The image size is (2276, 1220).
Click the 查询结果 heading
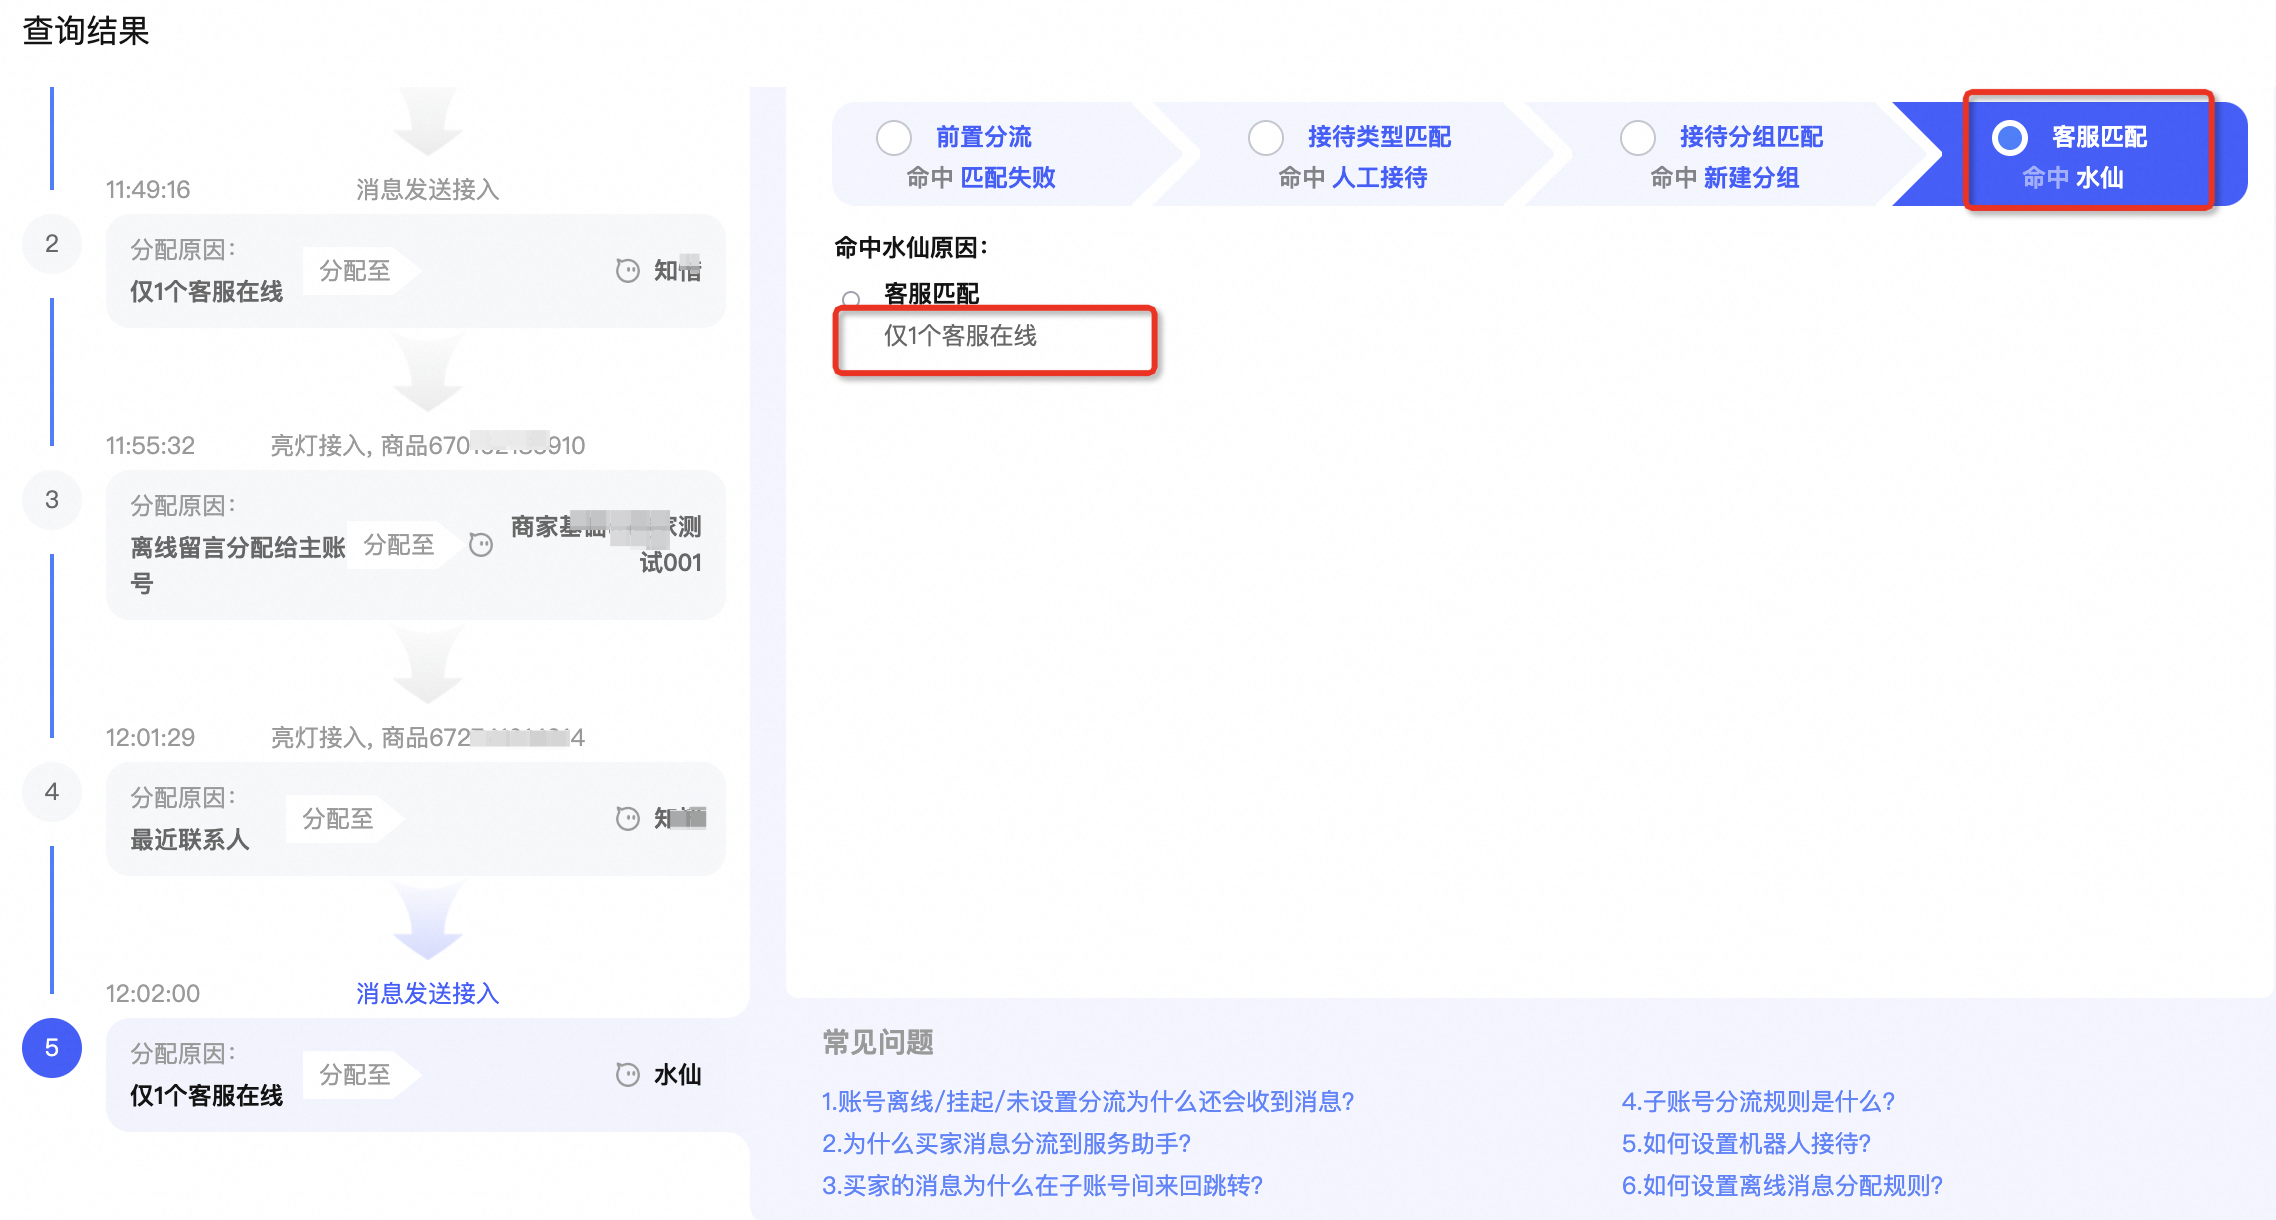(x=86, y=30)
